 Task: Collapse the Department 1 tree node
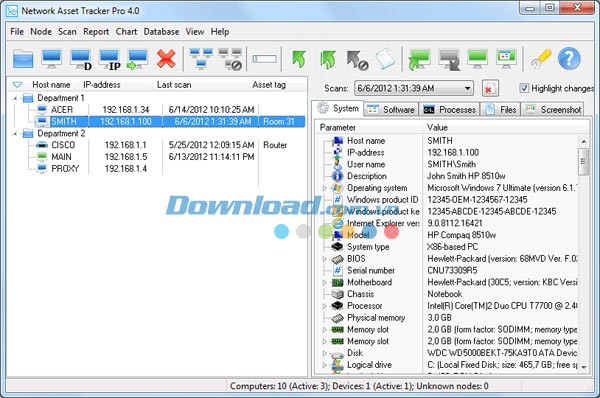15,99
